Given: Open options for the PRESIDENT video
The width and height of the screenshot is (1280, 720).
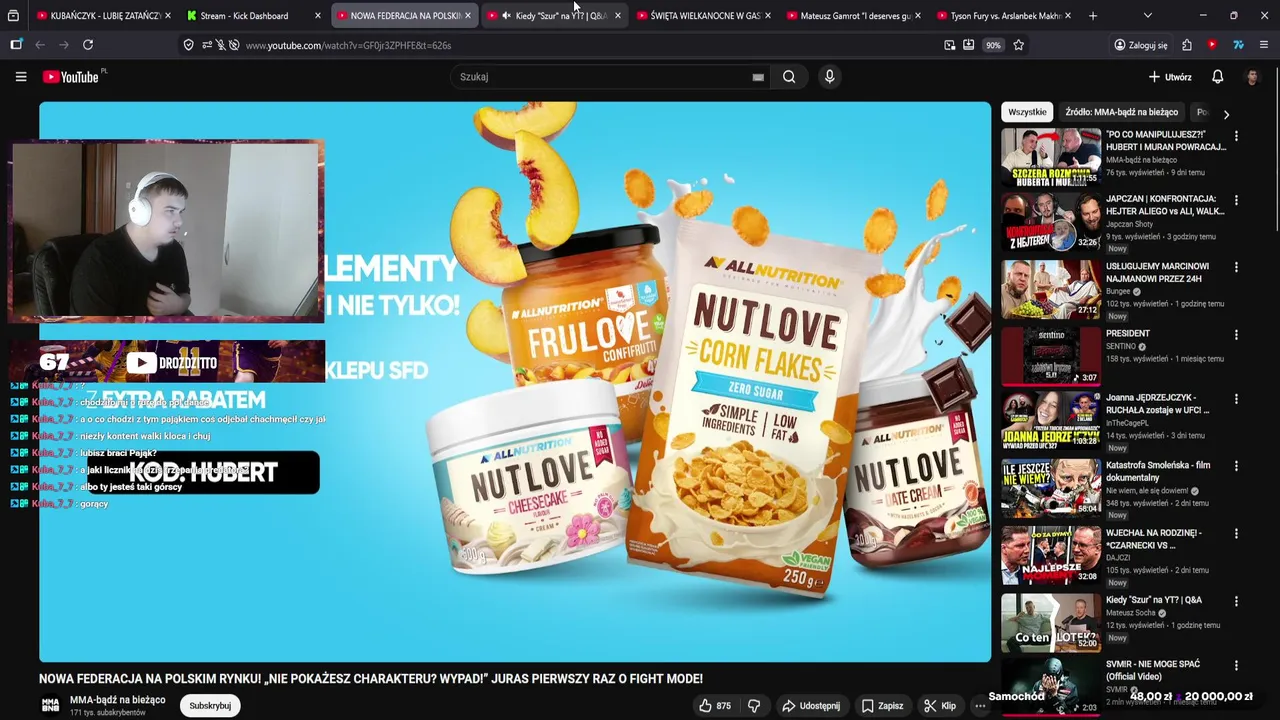Looking at the screenshot, I should 1236,335.
